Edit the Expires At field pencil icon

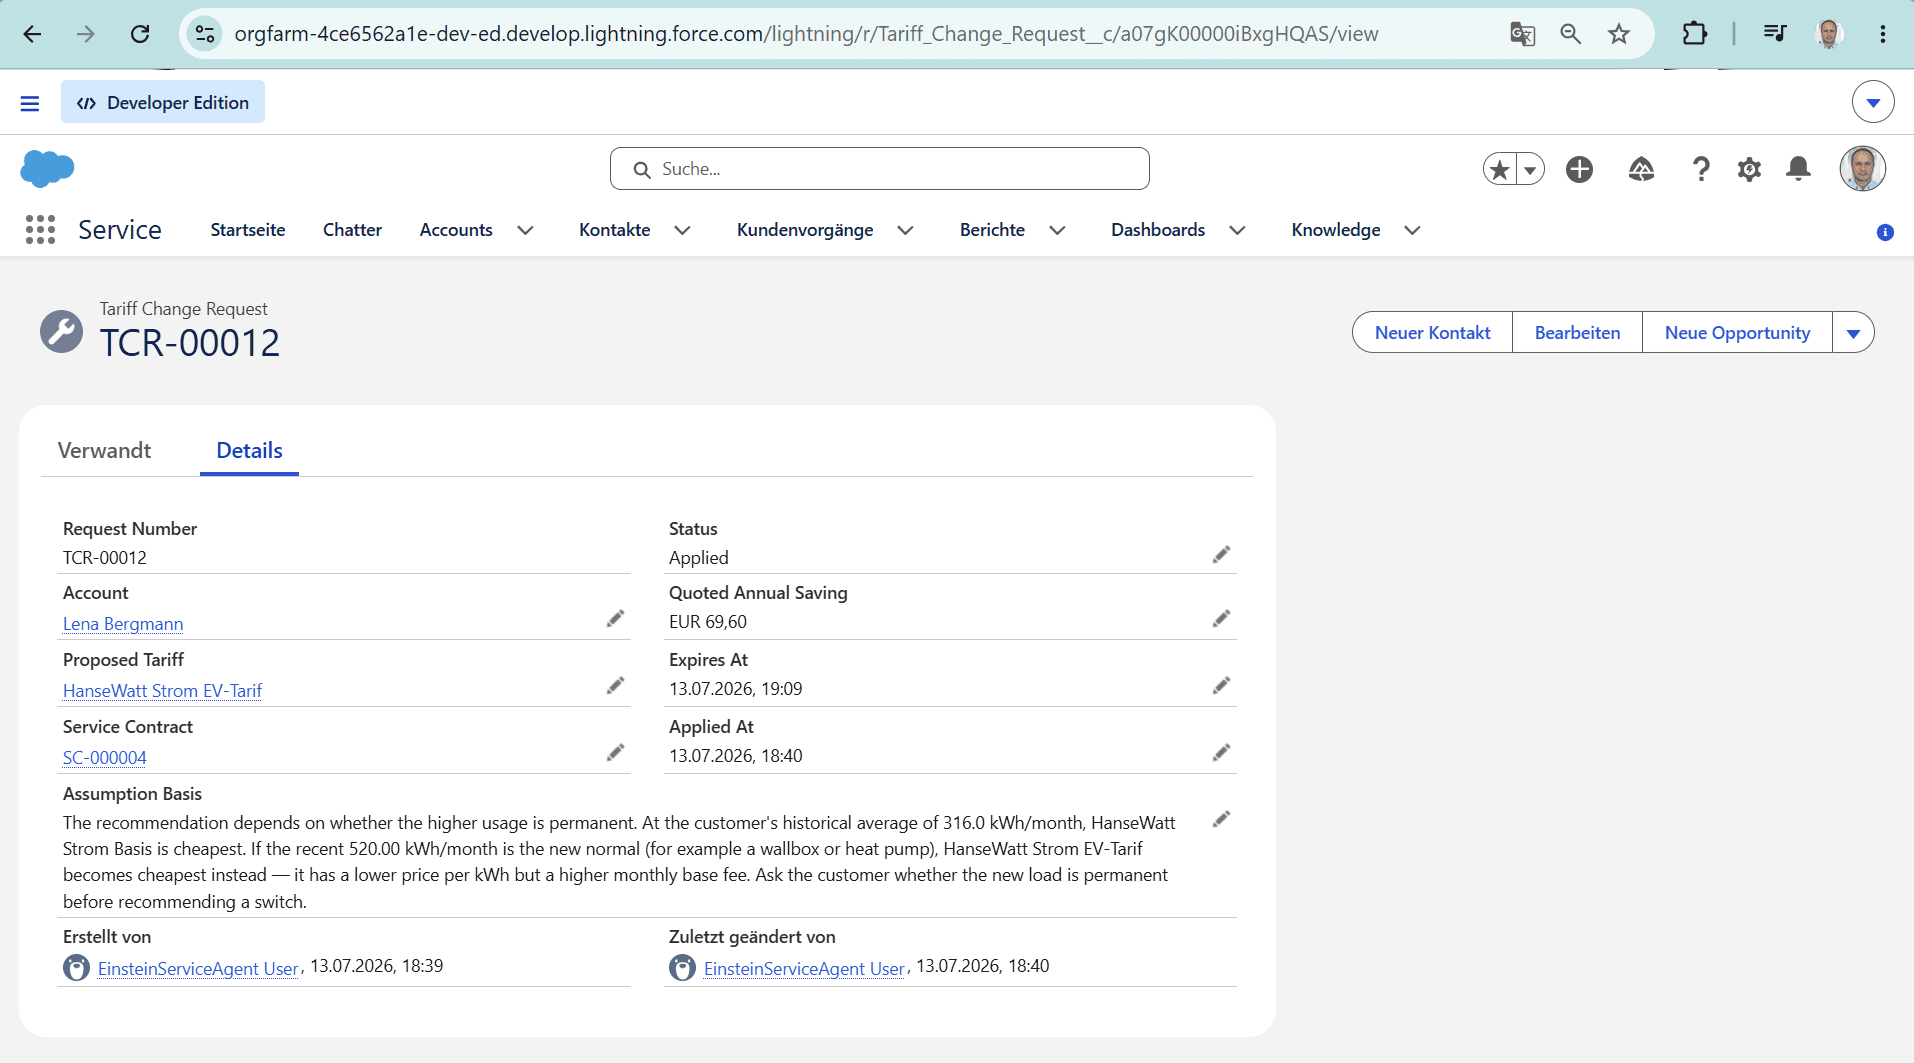[1221, 685]
